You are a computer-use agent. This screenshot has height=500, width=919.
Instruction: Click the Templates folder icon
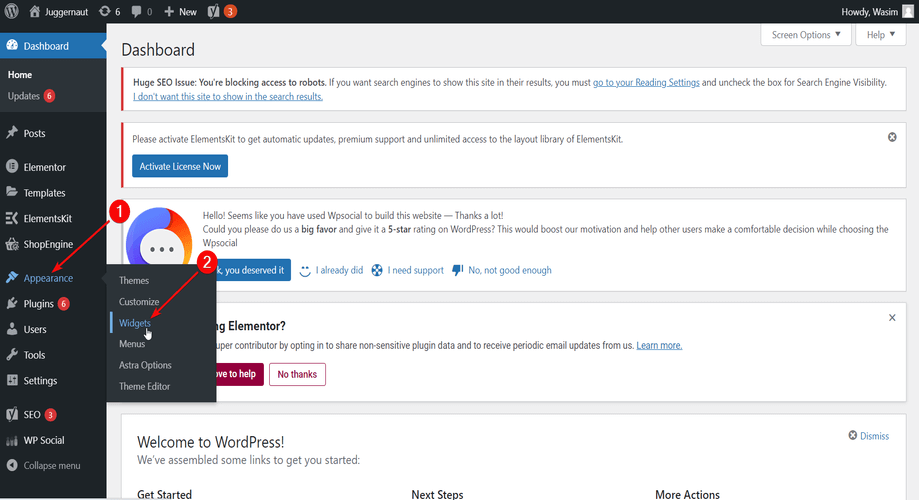12,192
